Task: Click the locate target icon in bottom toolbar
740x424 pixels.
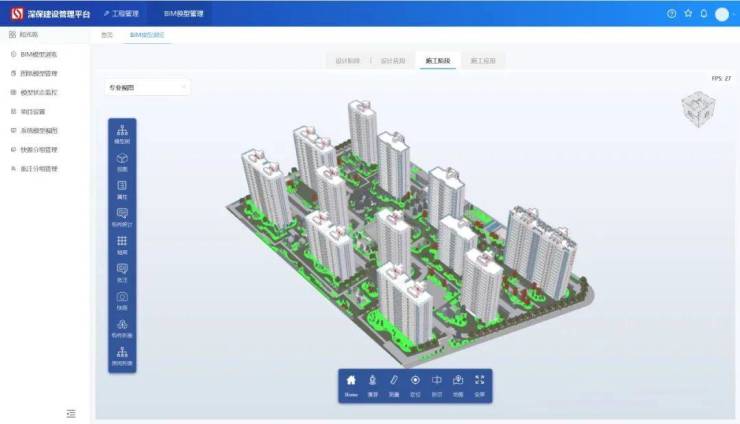Action: (415, 381)
